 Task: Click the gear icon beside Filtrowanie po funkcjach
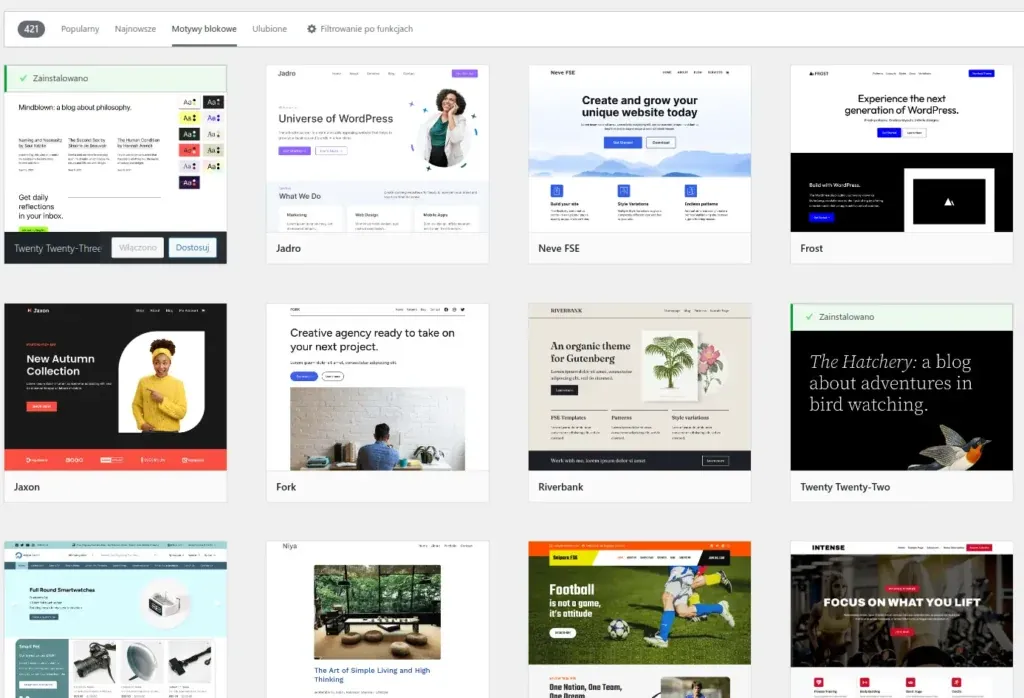pyautogui.click(x=312, y=29)
